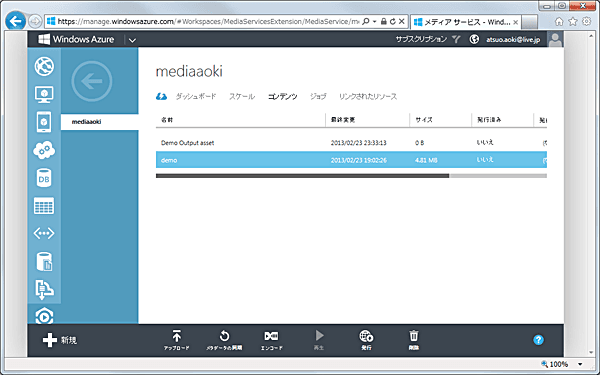Open Media Services play icon in sidebar
600x375 pixels.
click(x=44, y=316)
